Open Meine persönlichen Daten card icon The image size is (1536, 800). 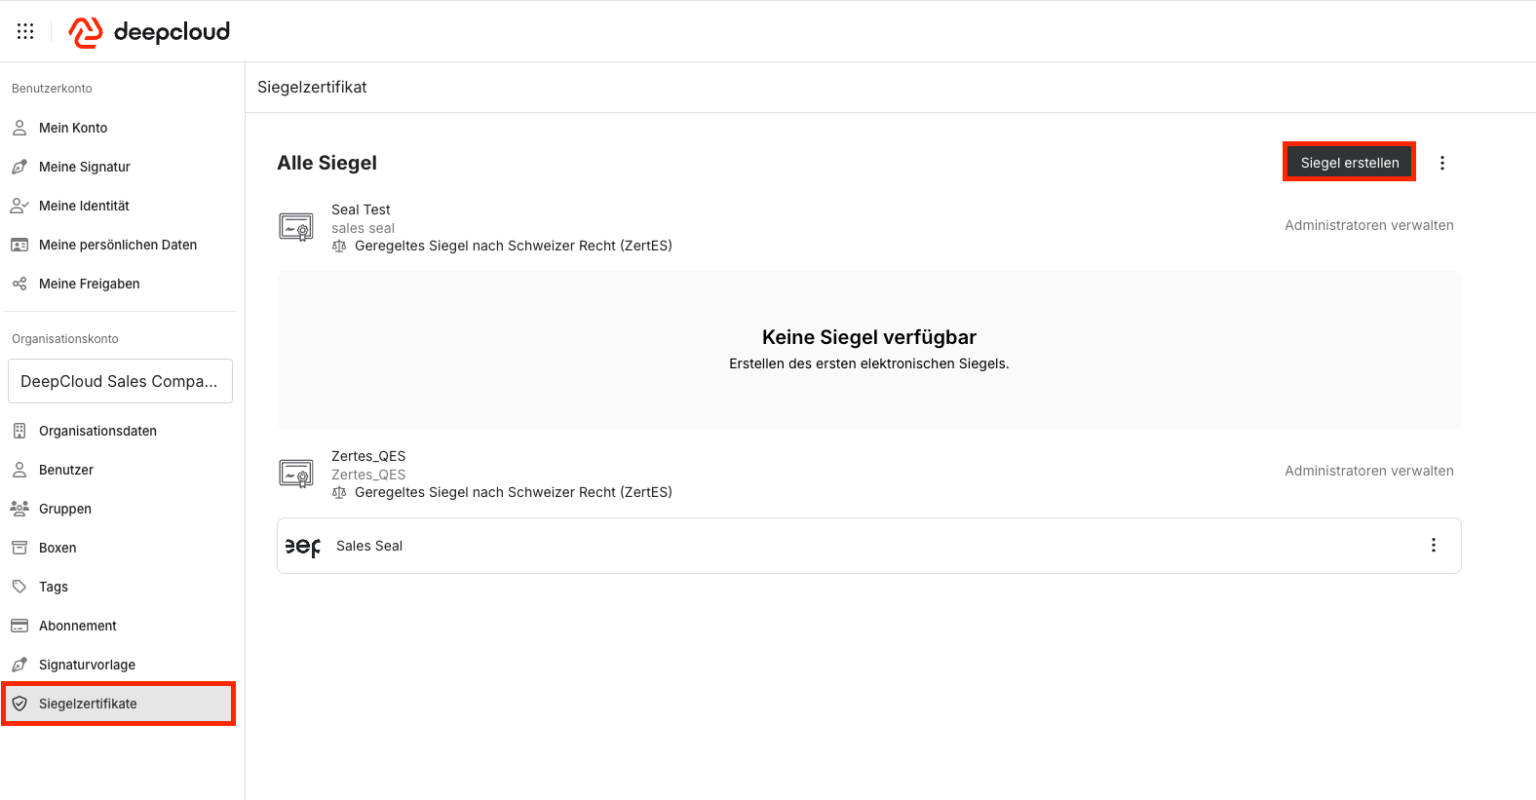pos(18,244)
